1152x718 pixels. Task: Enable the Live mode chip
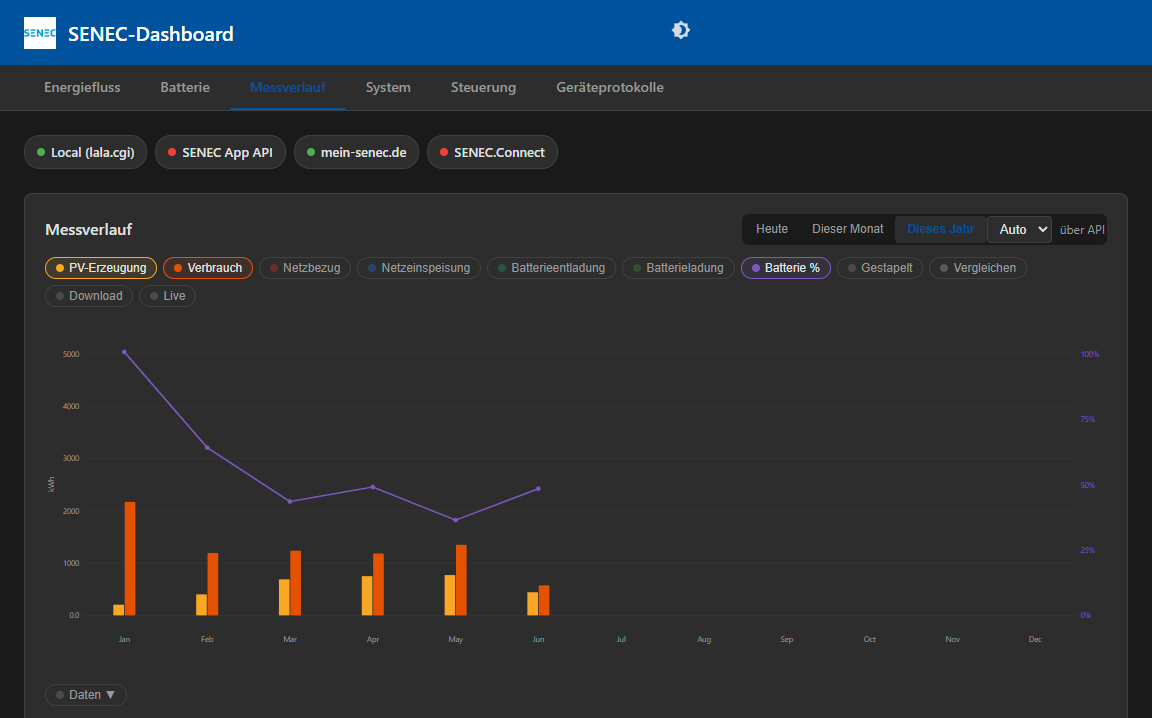167,296
